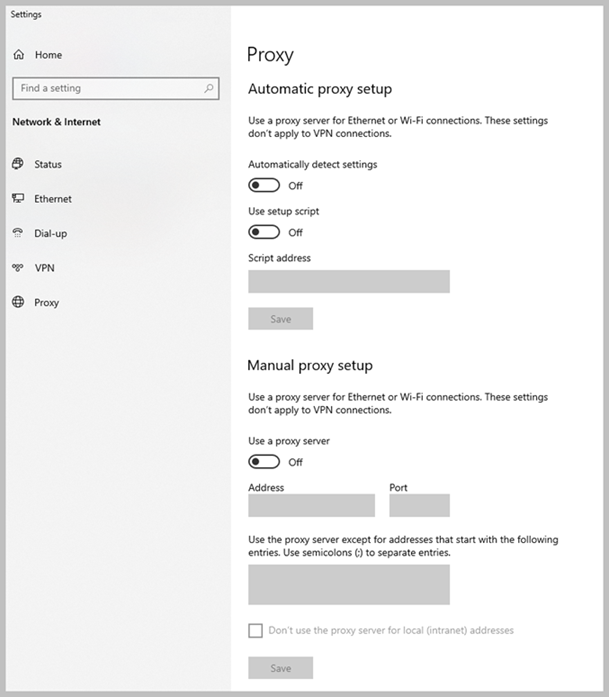Select the Status globe icon
The width and height of the screenshot is (609, 697).
tap(18, 164)
